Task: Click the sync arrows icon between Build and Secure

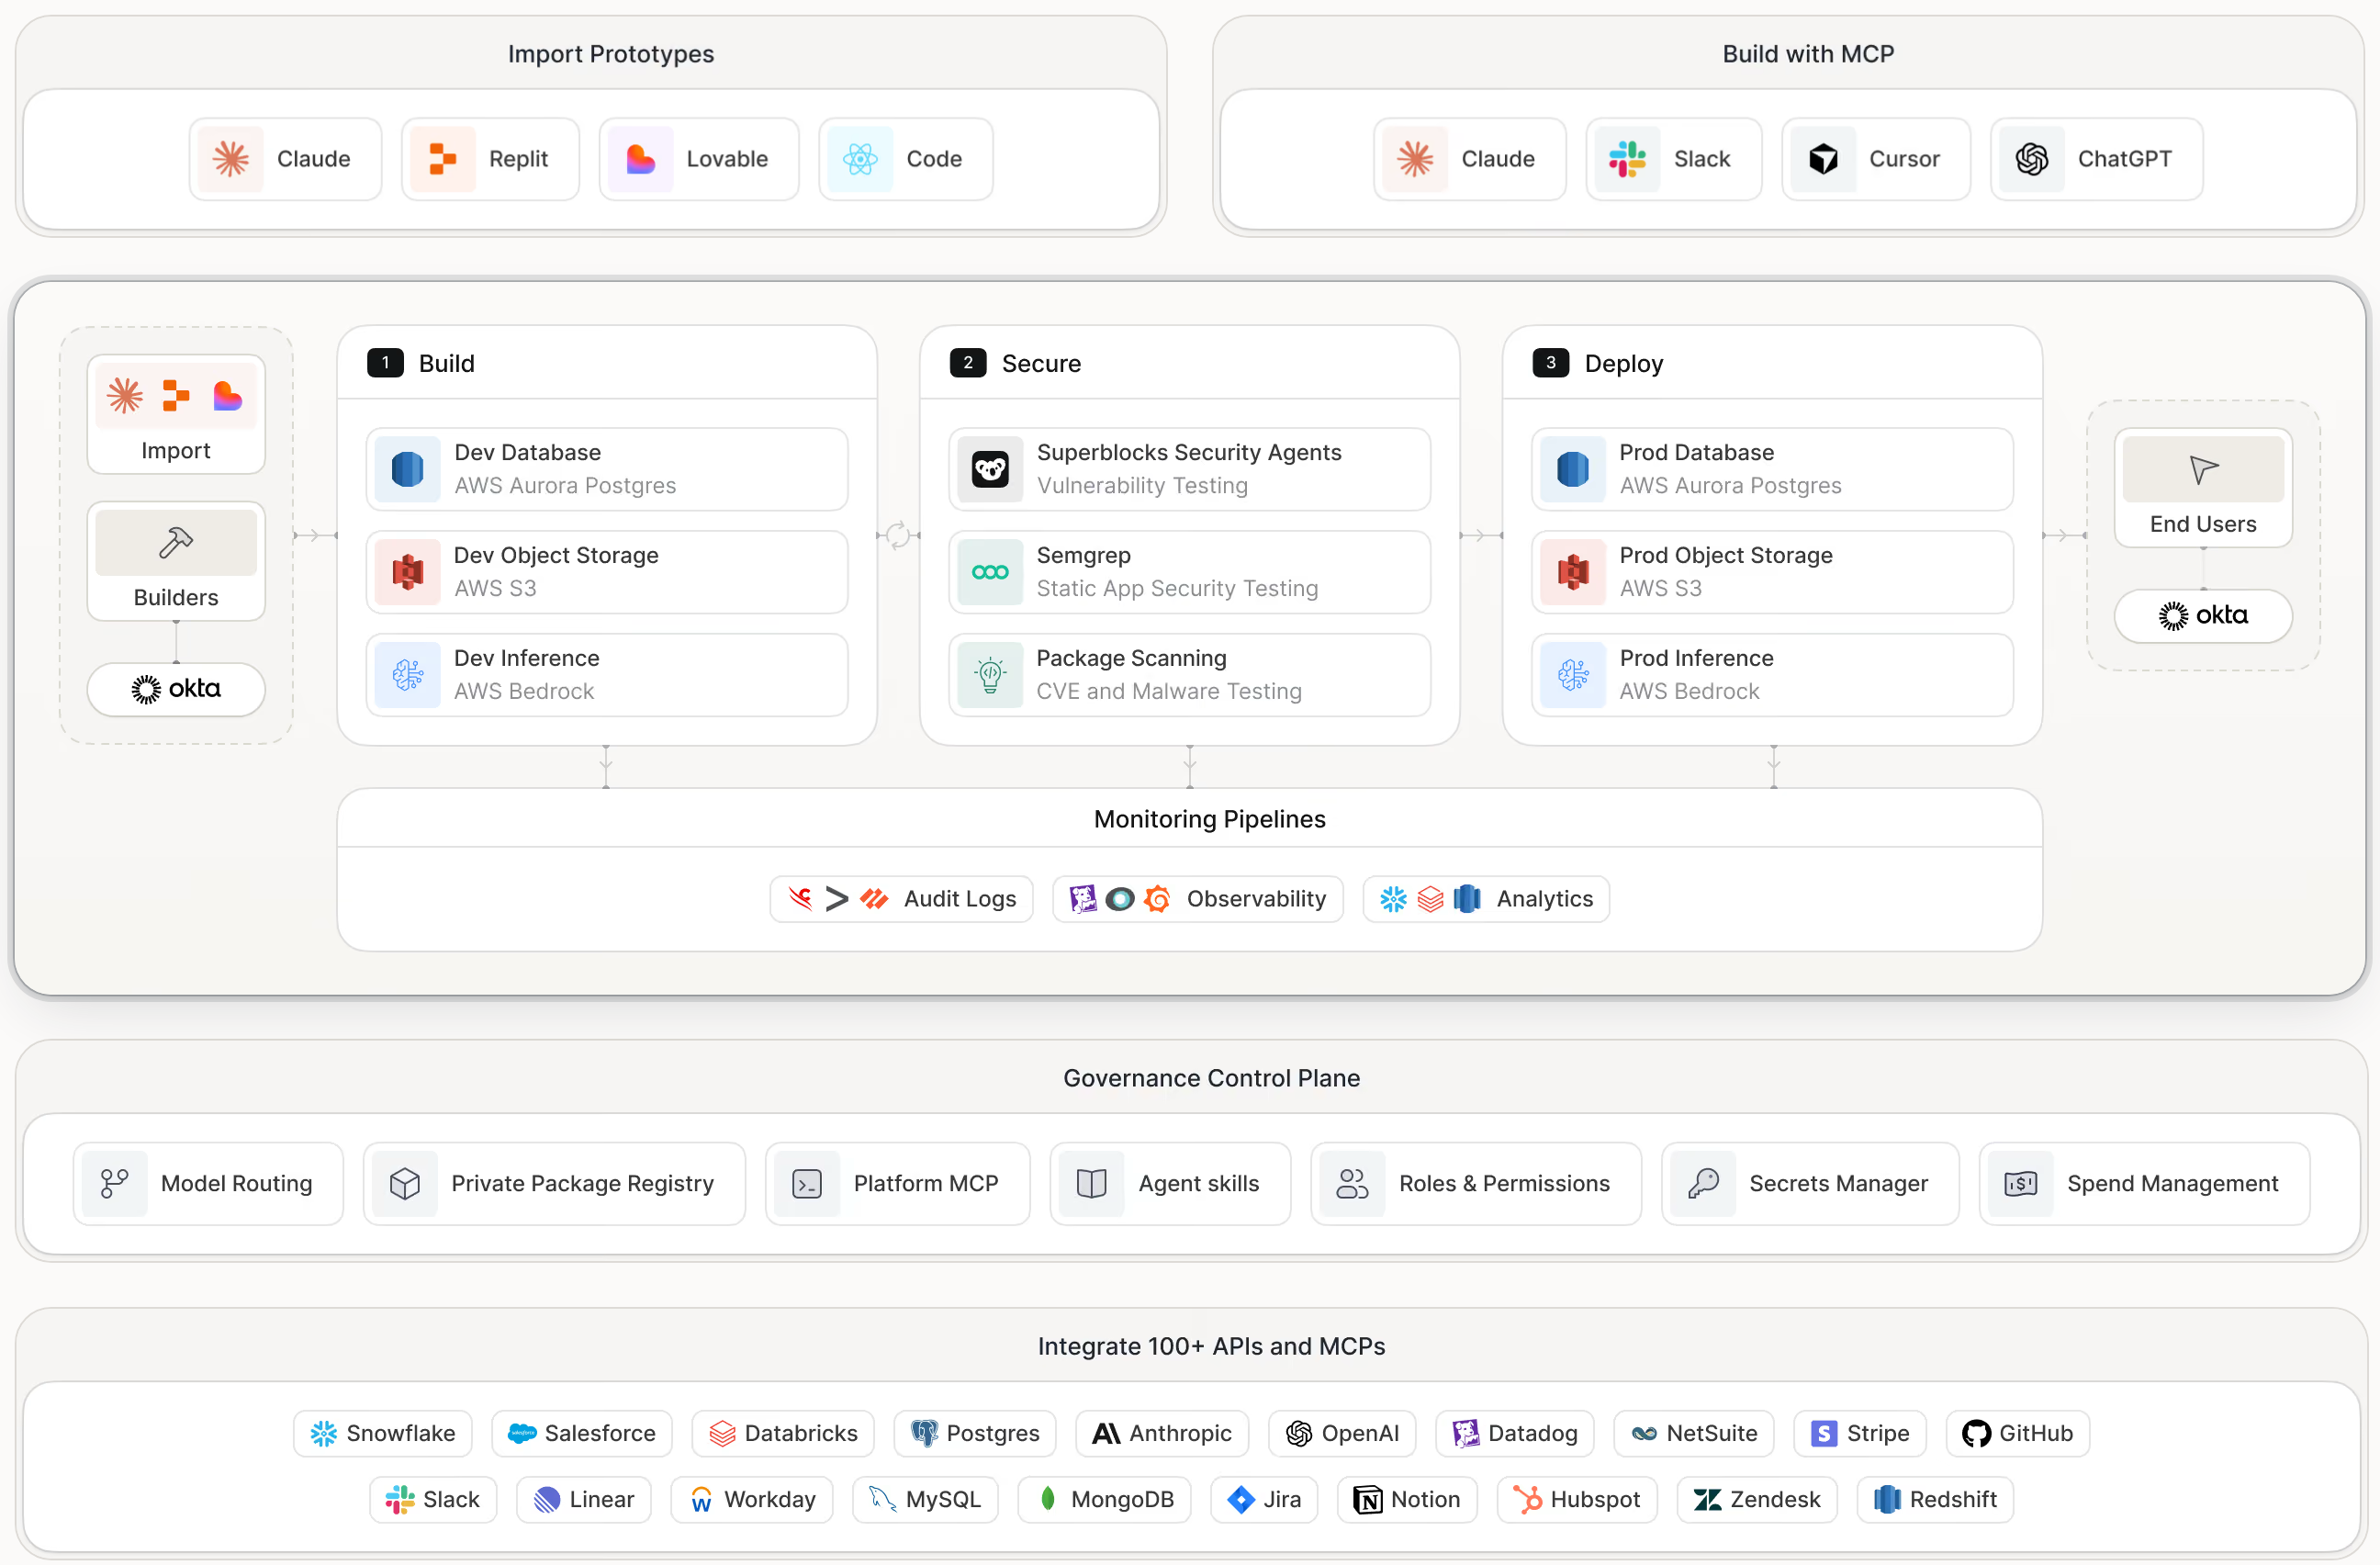Action: pos(898,535)
